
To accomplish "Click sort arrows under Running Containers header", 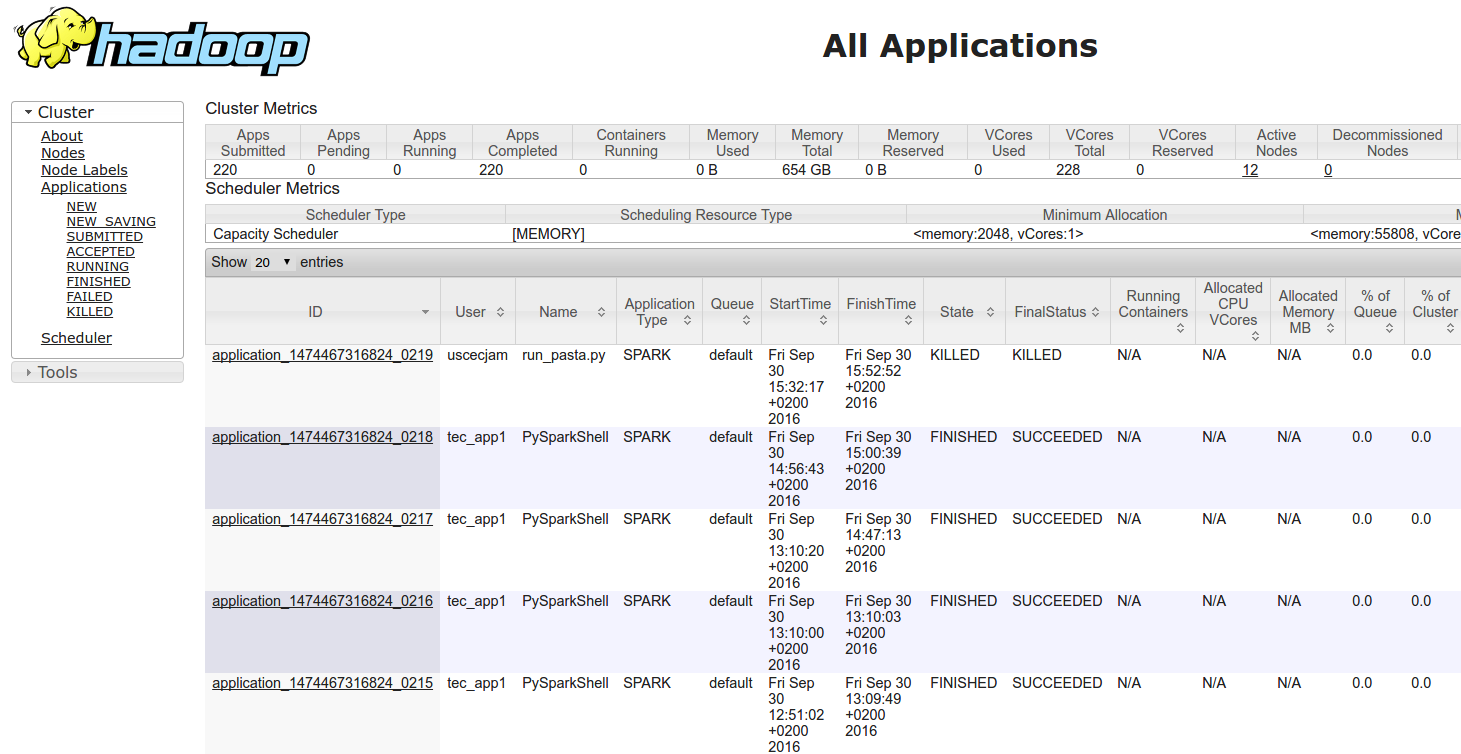I will pos(1180,328).
